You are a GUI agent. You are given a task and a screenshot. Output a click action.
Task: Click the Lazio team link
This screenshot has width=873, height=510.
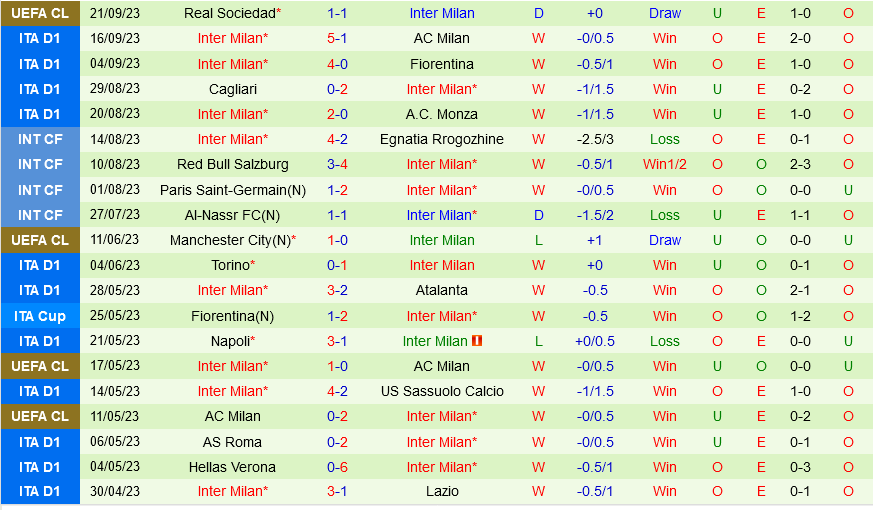(x=442, y=492)
